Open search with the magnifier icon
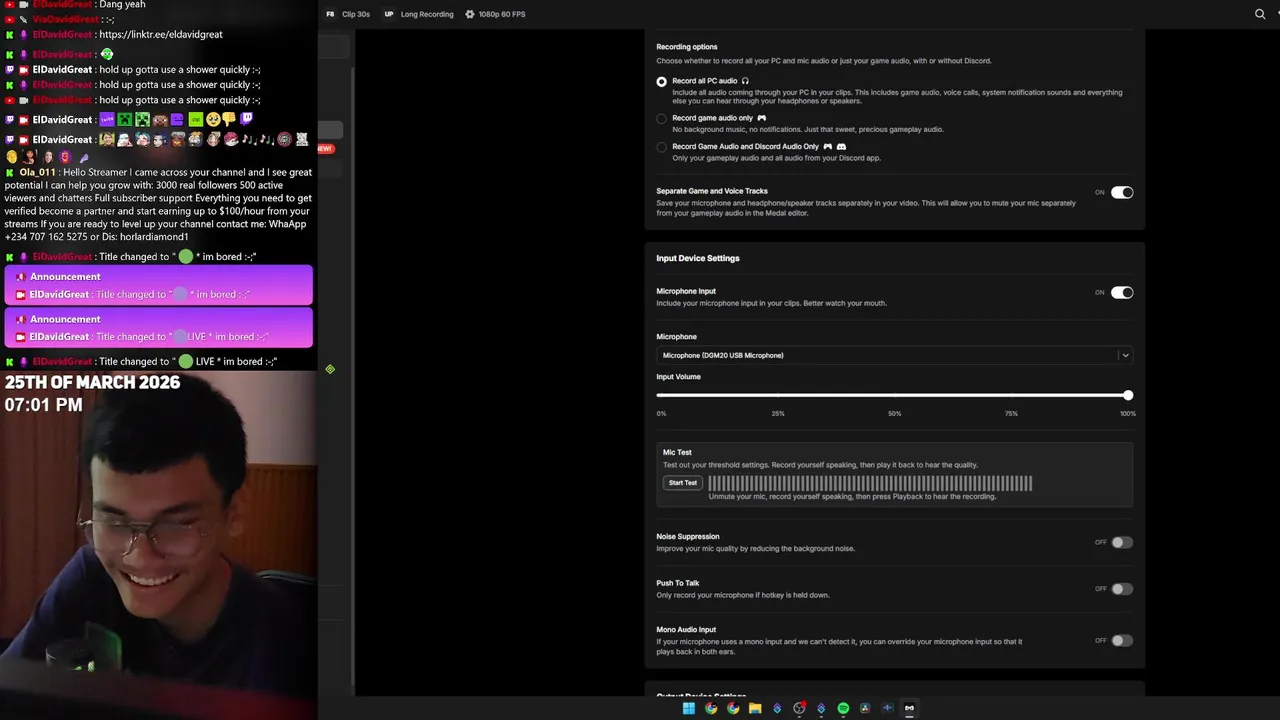Image resolution: width=1280 pixels, height=720 pixels. point(1260,14)
